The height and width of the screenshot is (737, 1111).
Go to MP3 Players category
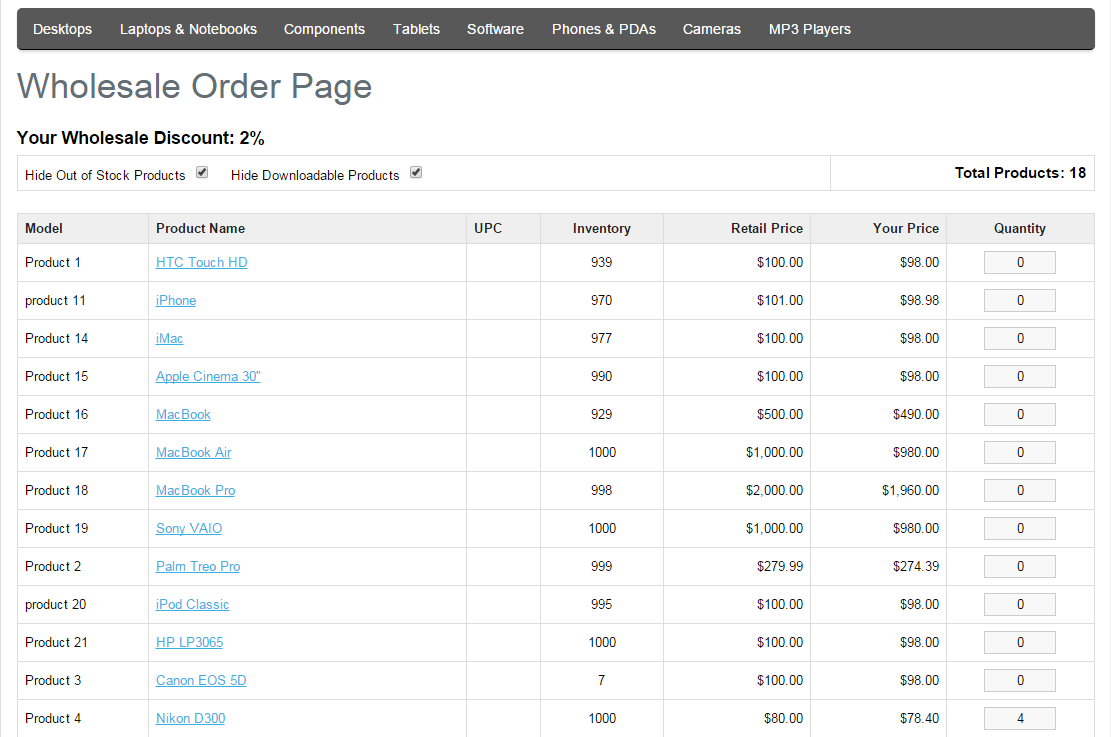[810, 29]
